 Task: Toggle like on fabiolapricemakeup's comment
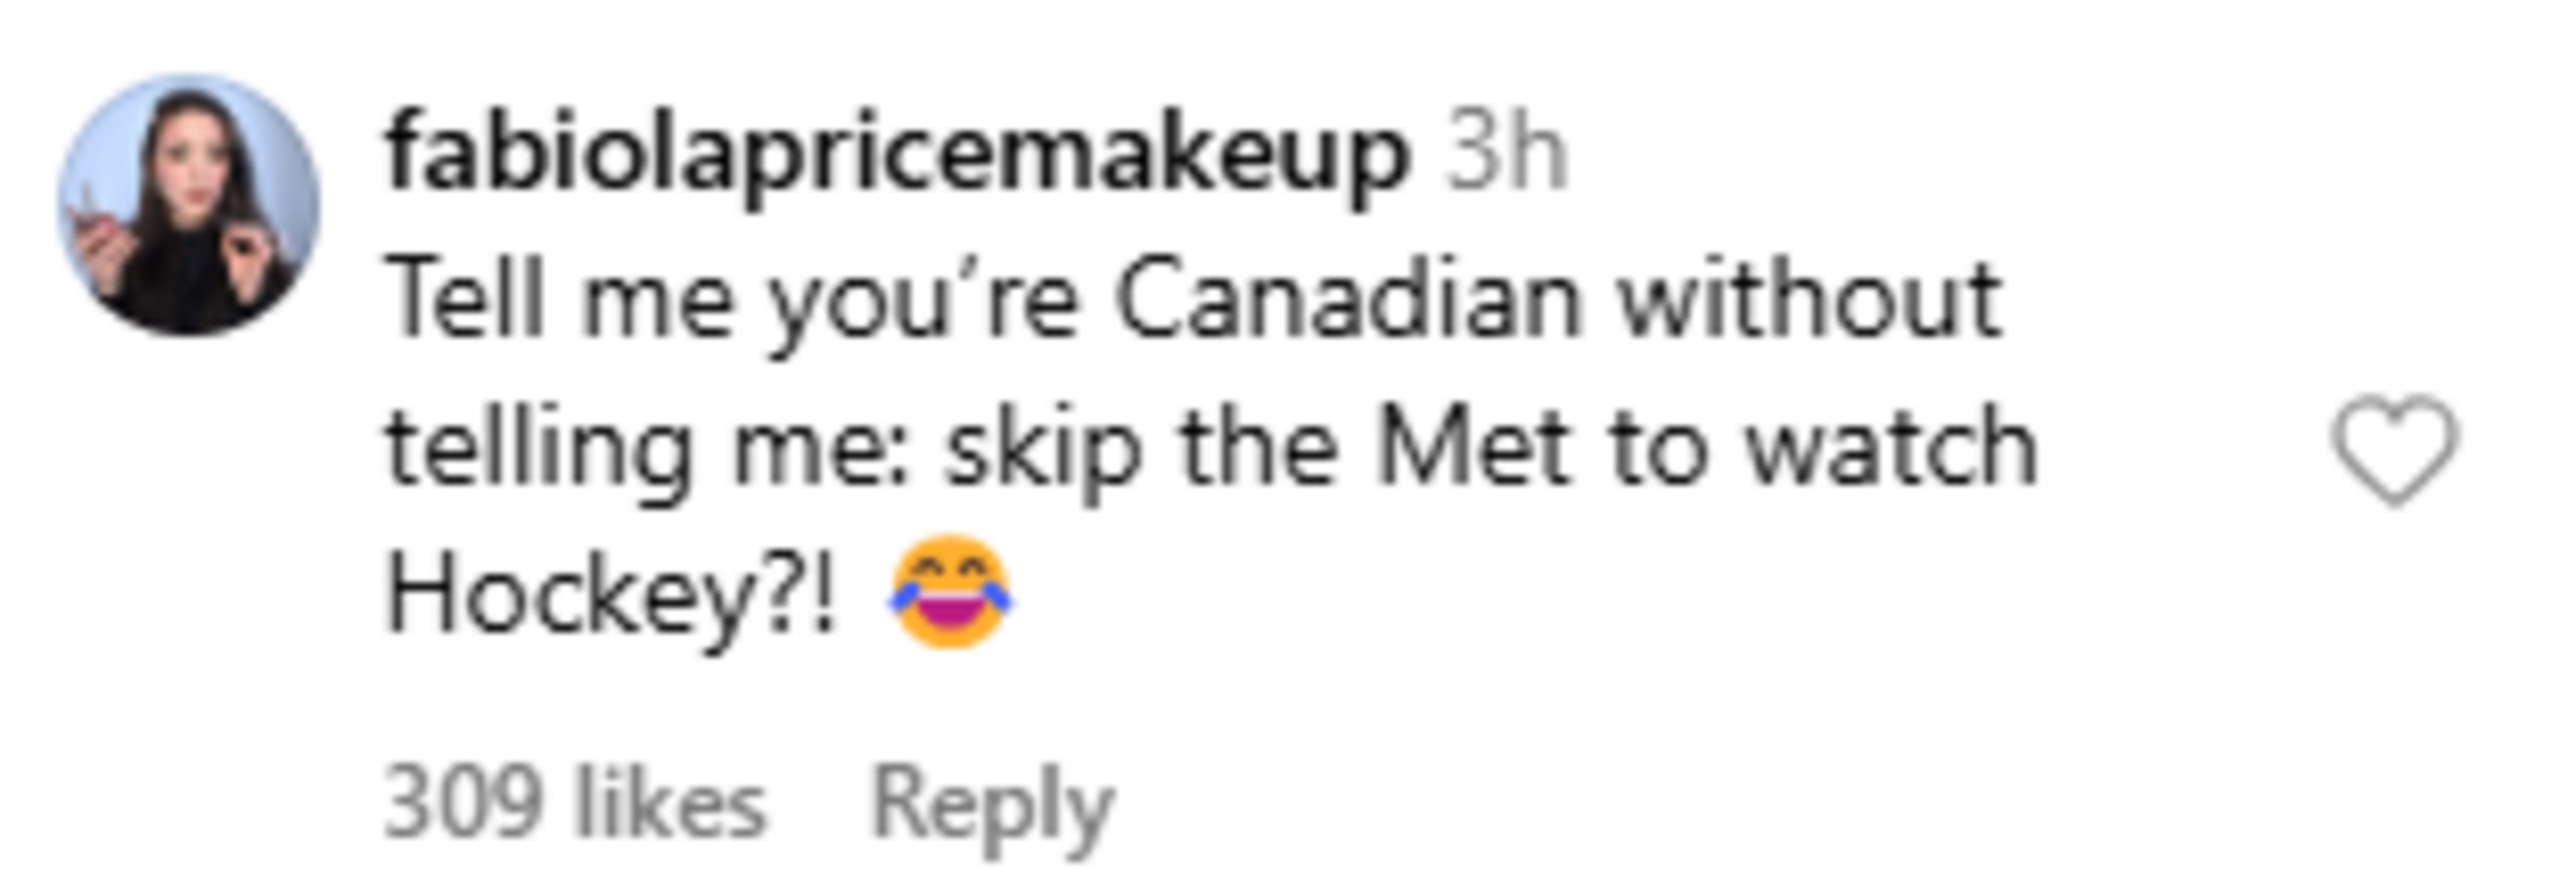click(2394, 450)
